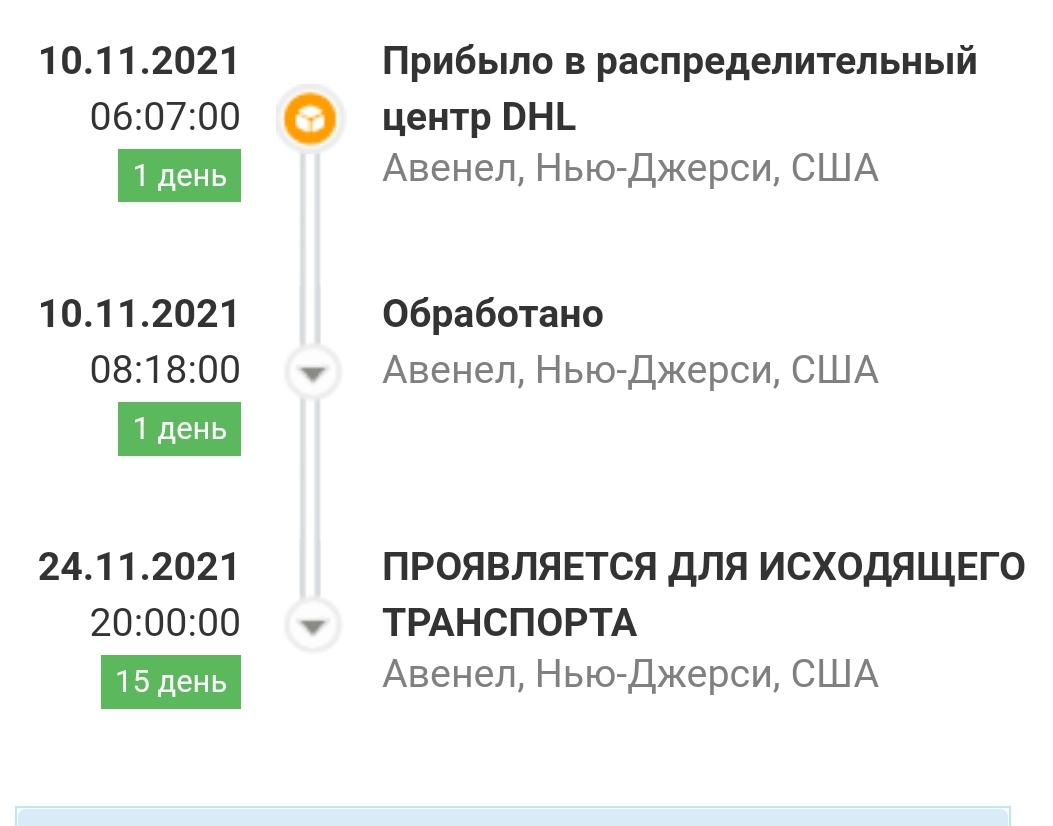Click the 10.11.2021 date above 08:18:00
The image size is (1053, 826).
[139, 314]
